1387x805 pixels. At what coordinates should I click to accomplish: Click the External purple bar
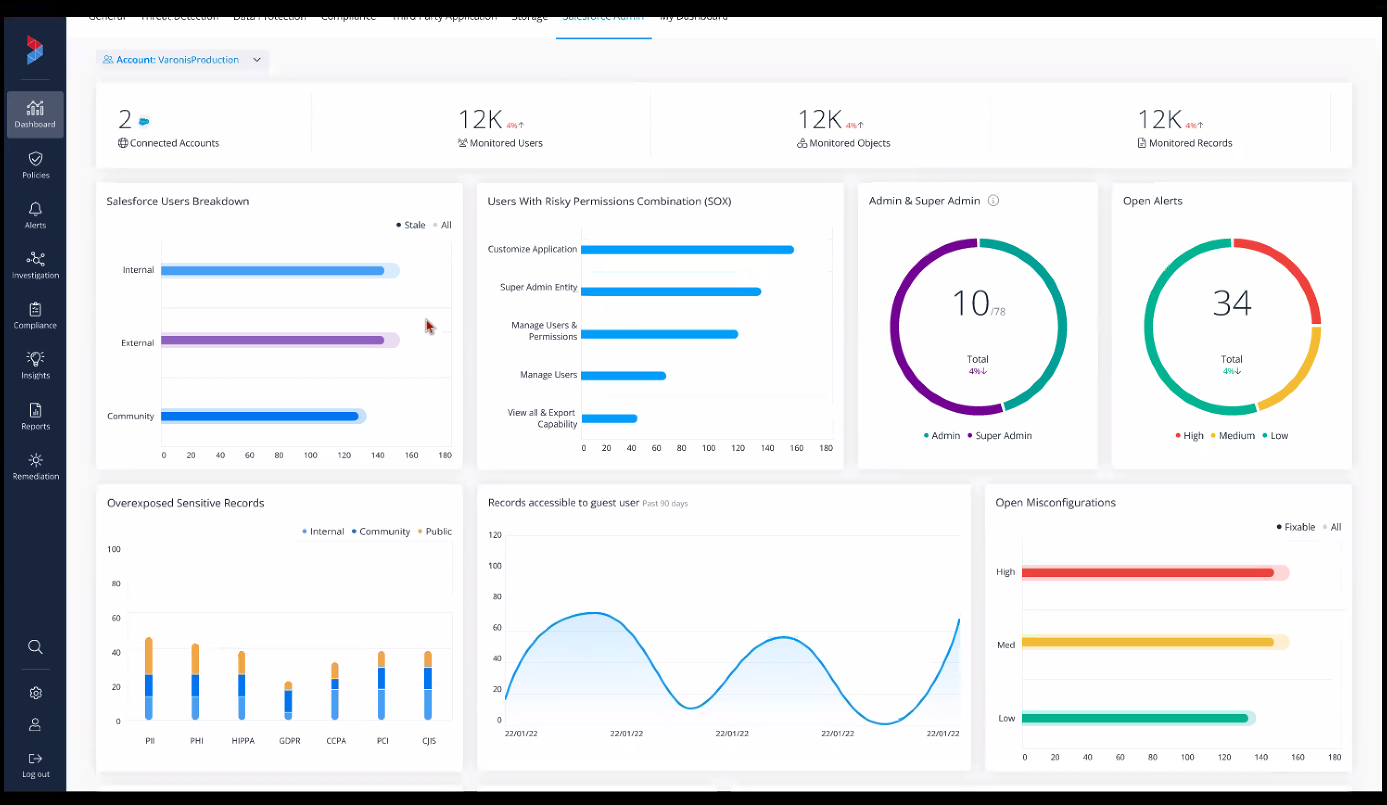pyautogui.click(x=280, y=340)
